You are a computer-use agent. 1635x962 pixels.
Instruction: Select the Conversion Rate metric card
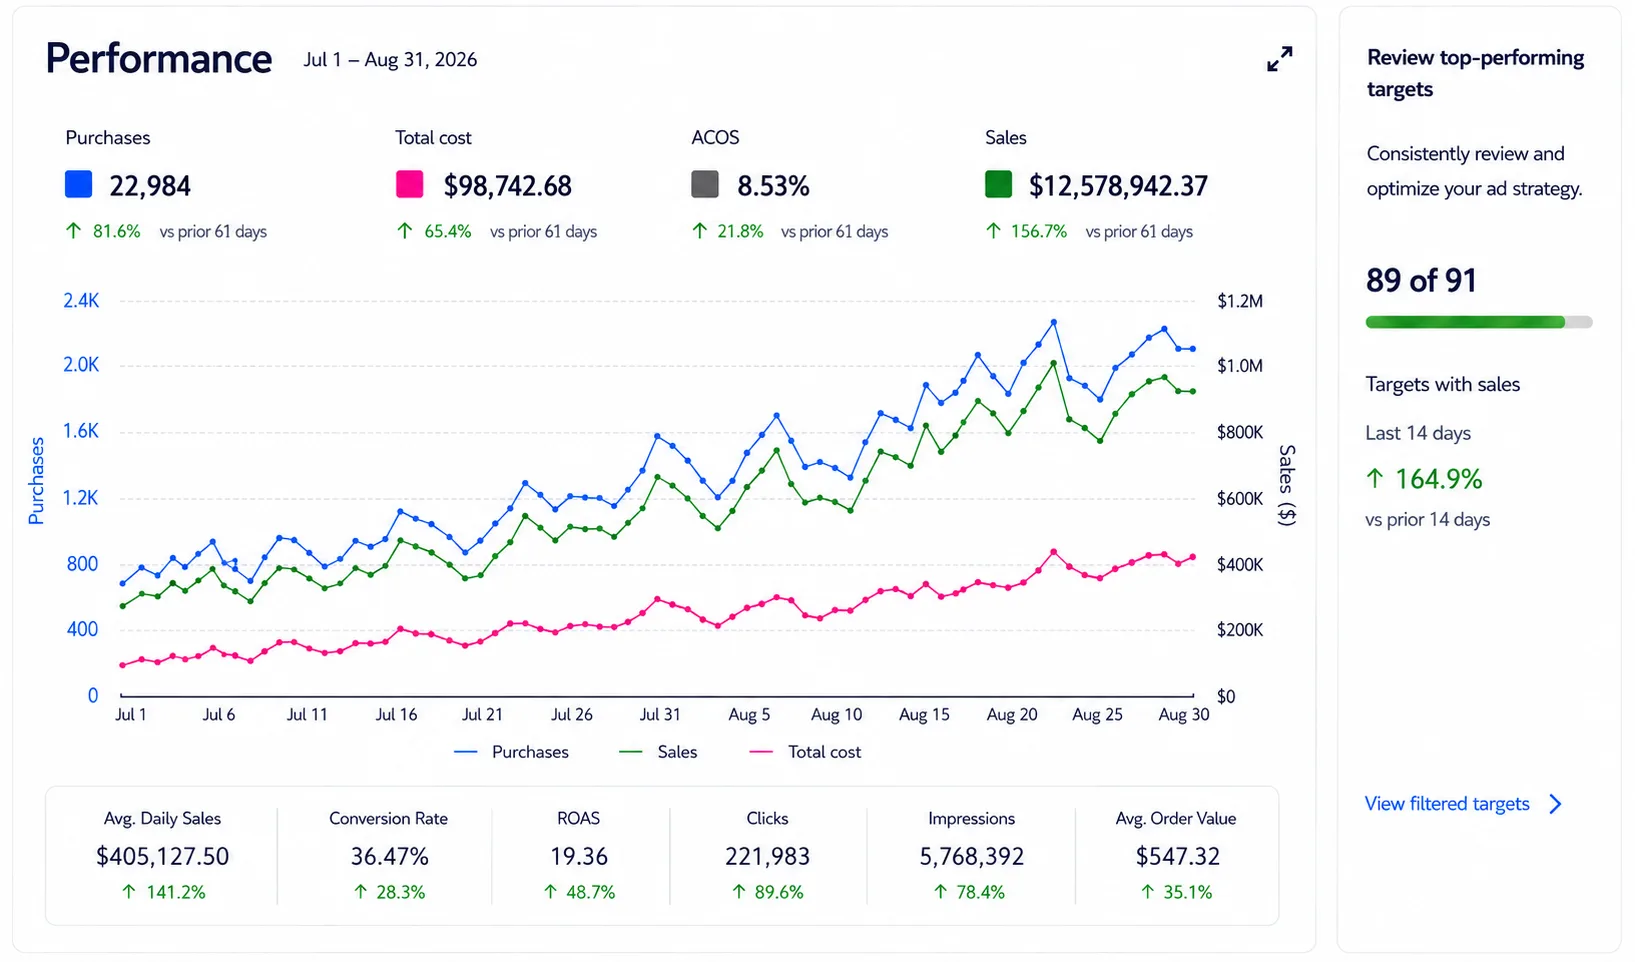click(x=388, y=856)
